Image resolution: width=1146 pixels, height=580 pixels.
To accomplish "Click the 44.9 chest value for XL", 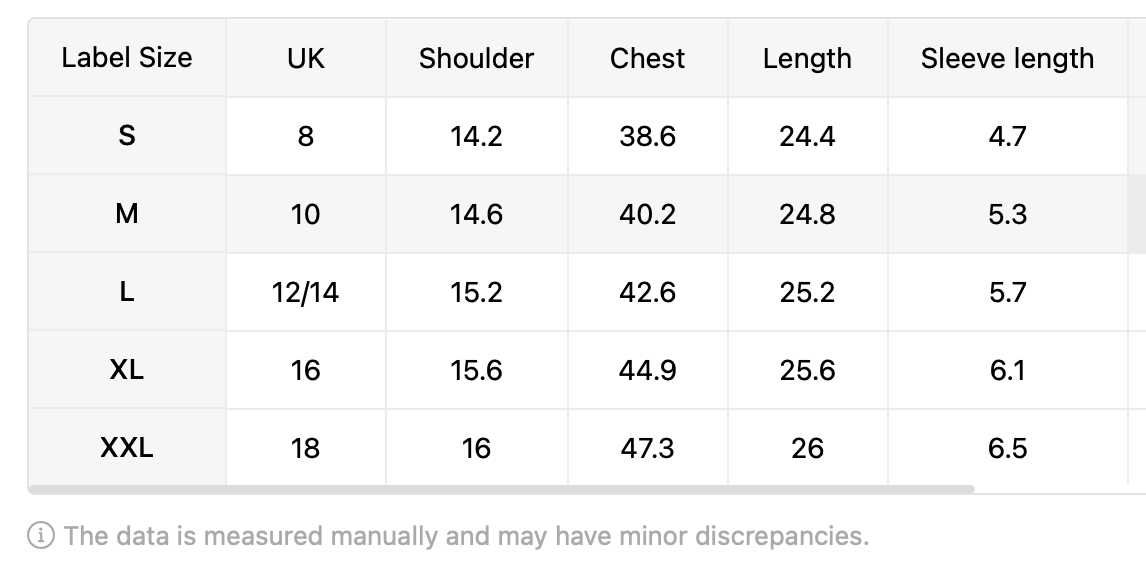I will click(x=648, y=370).
